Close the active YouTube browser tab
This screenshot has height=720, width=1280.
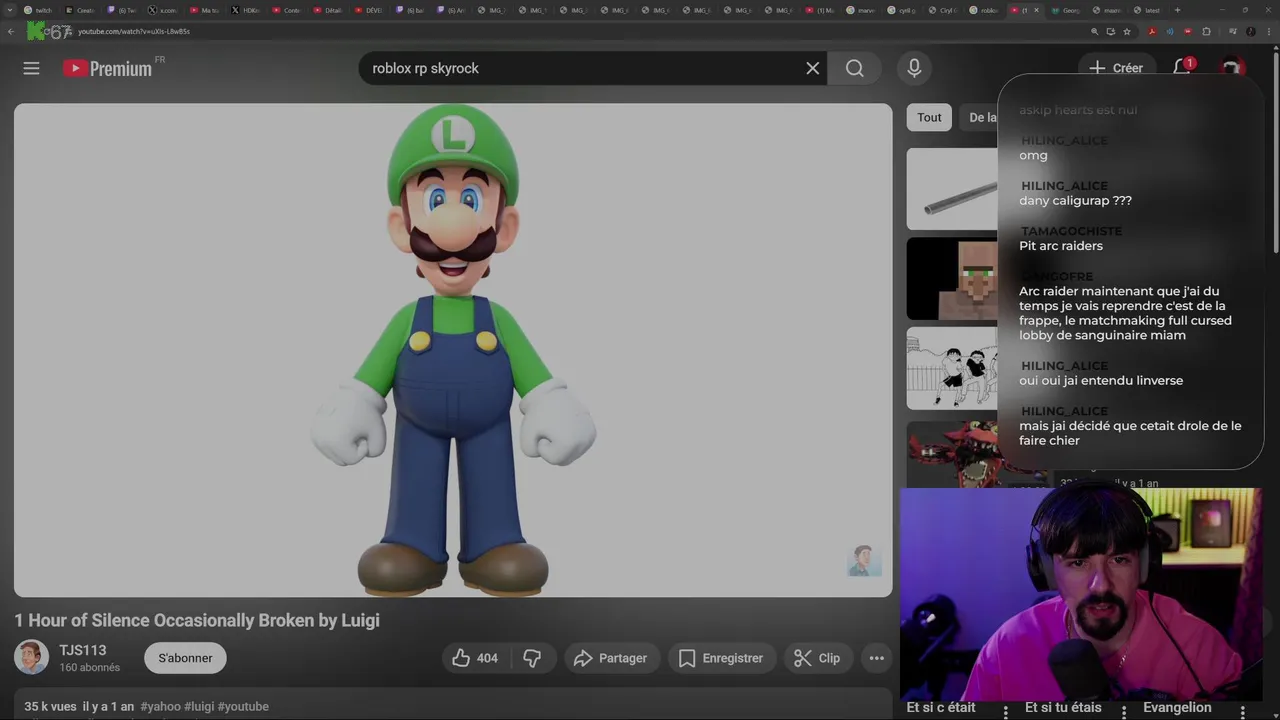point(1036,10)
